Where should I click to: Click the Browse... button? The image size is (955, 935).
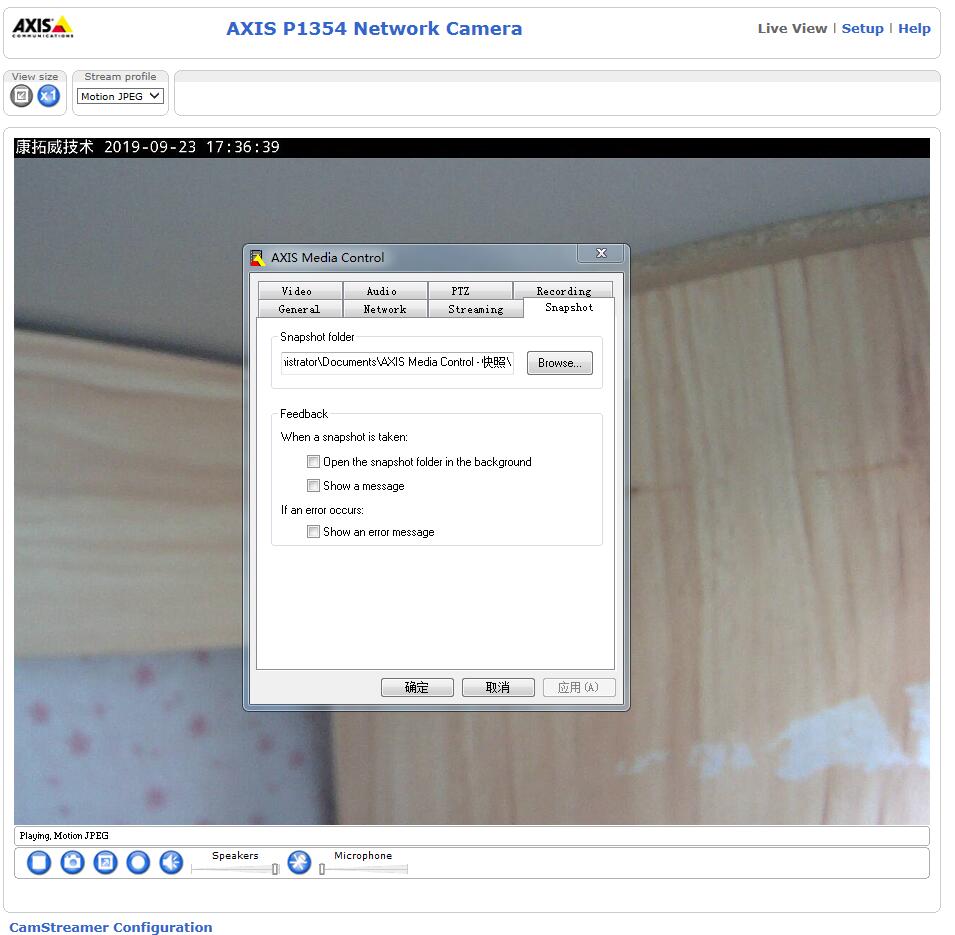pyautogui.click(x=559, y=363)
